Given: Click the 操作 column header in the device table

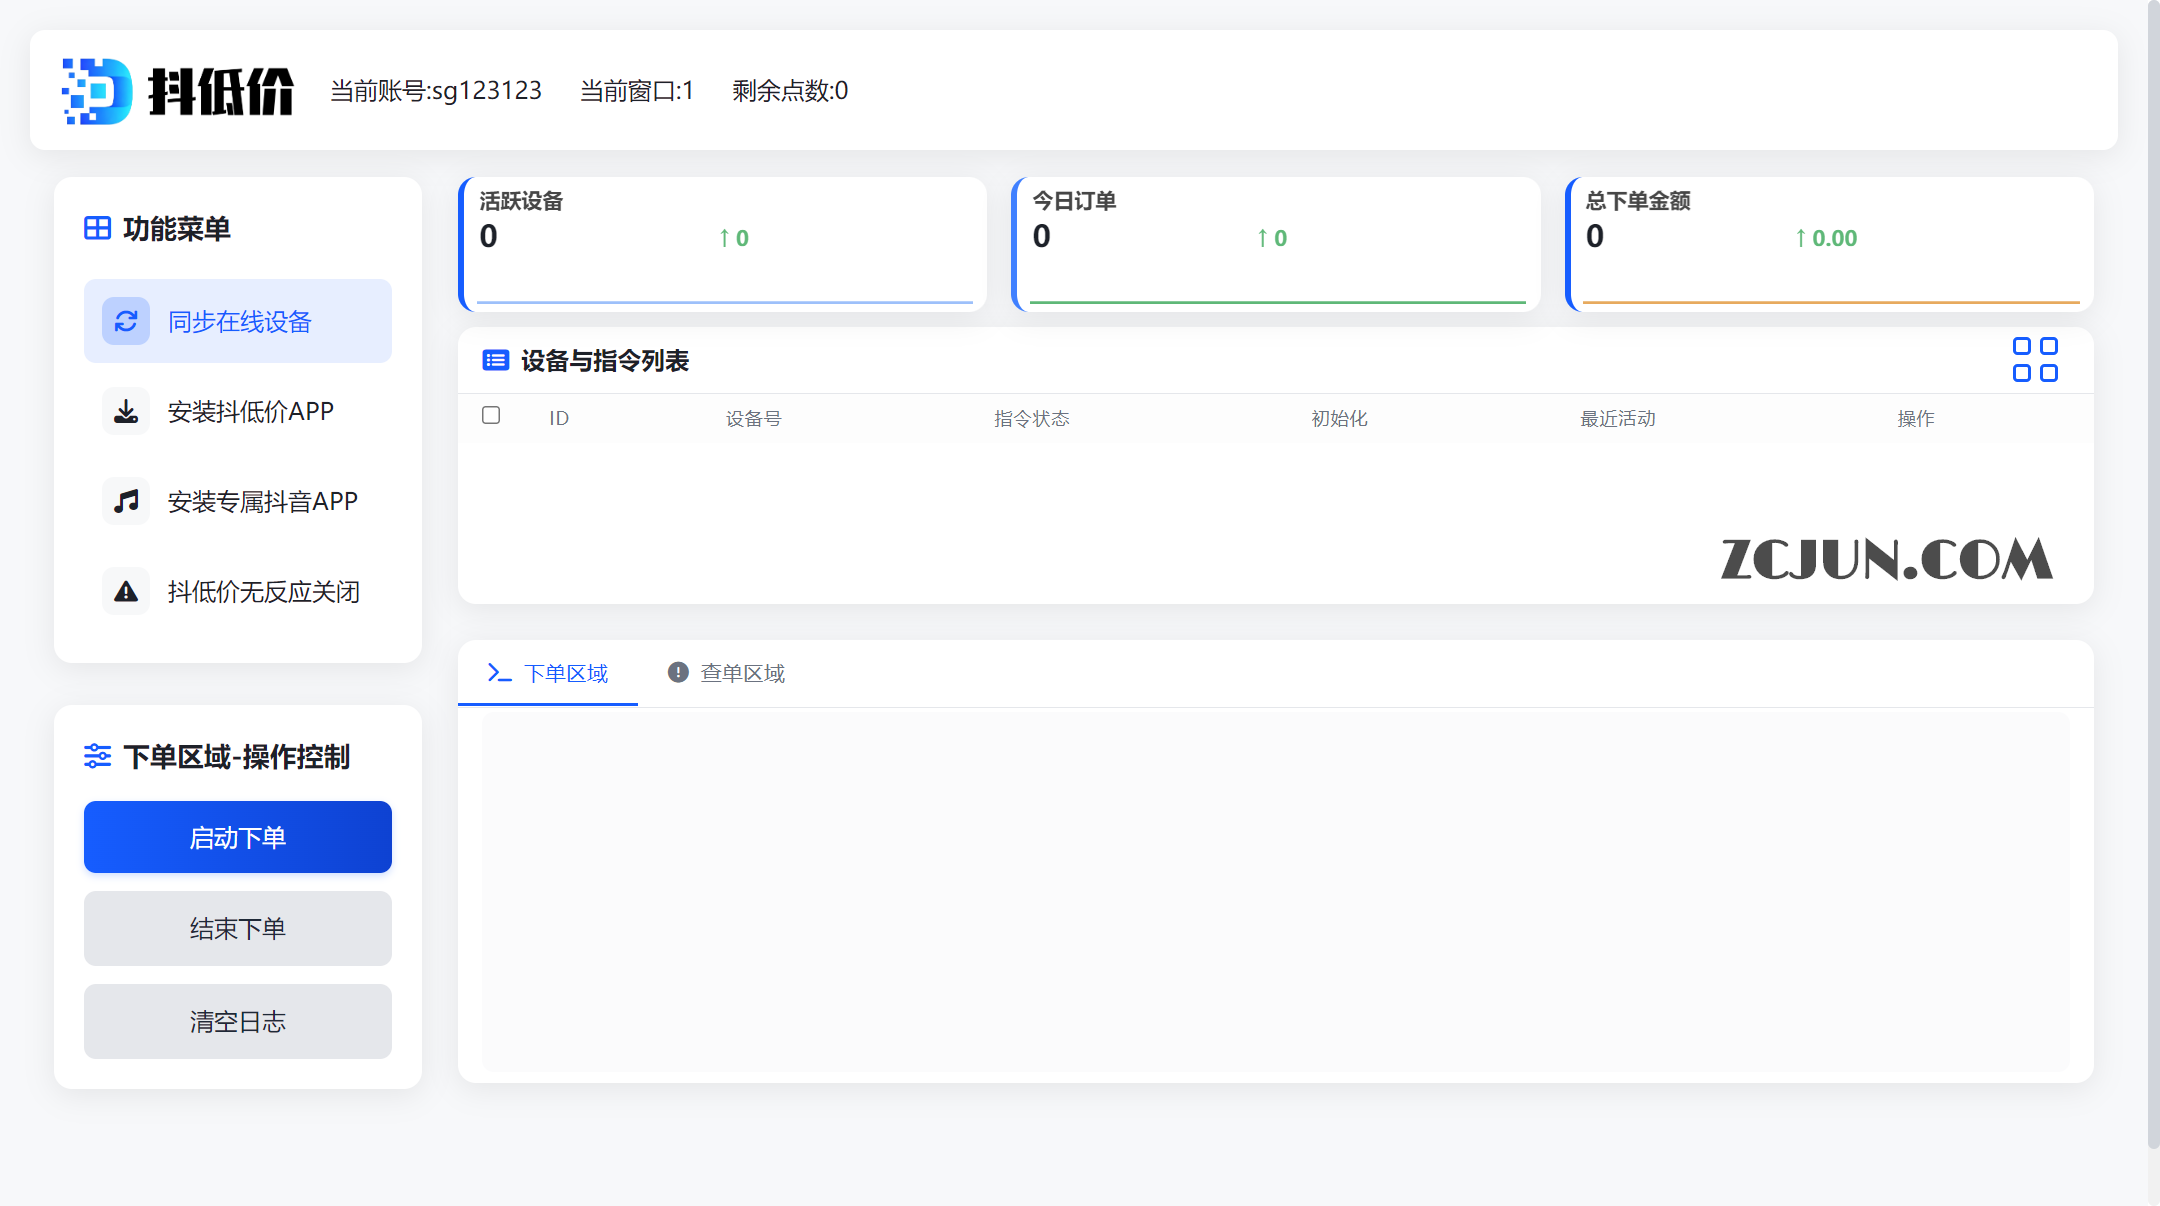Looking at the screenshot, I should point(1916,418).
